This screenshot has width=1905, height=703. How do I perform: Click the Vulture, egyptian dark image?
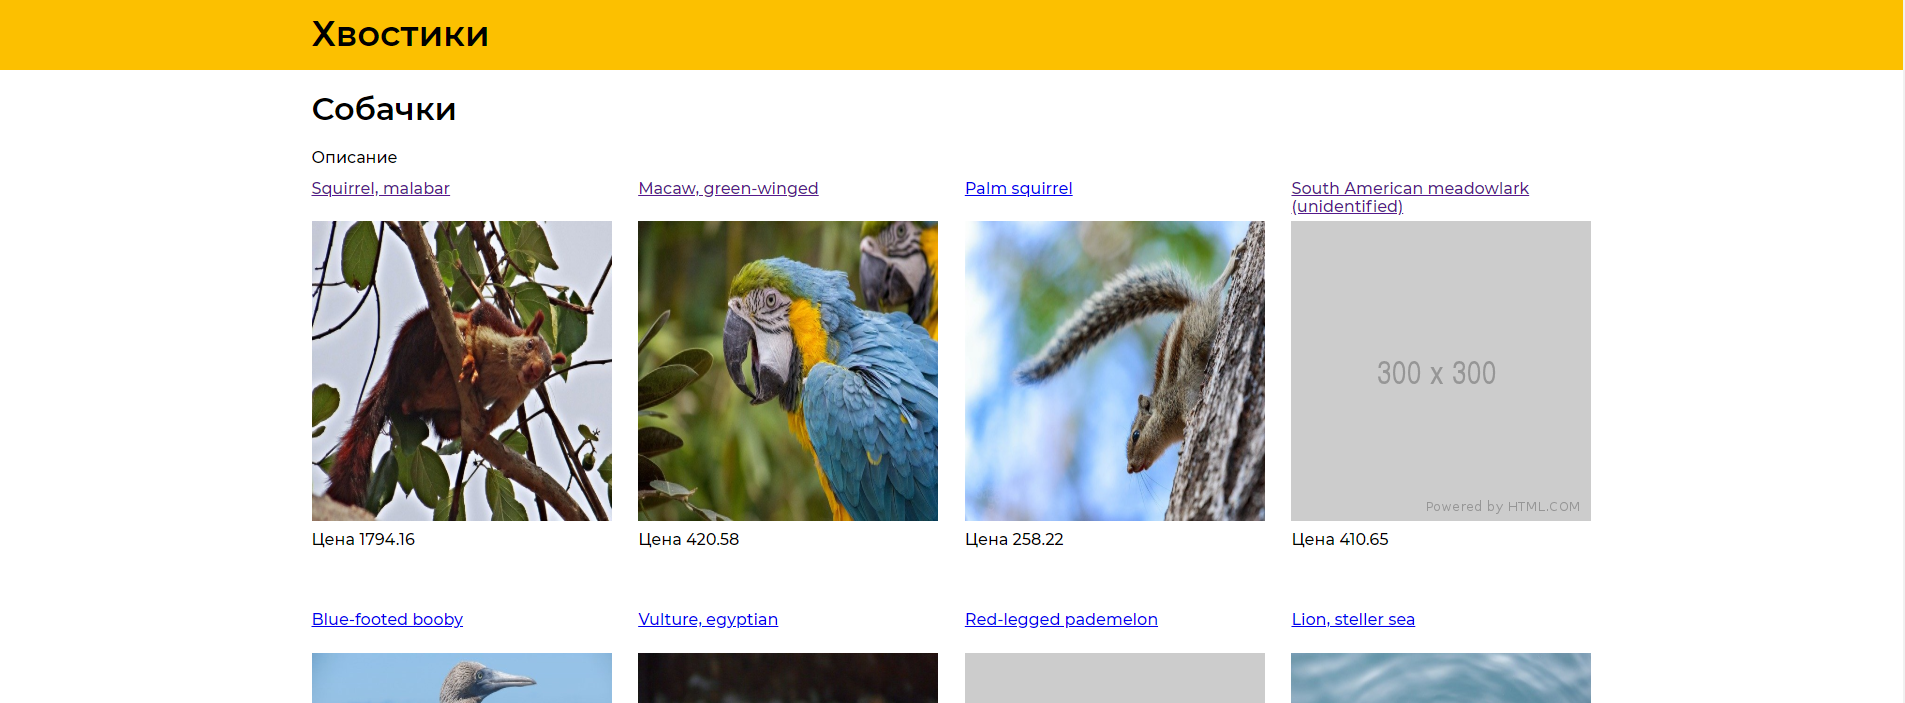pyautogui.click(x=788, y=678)
